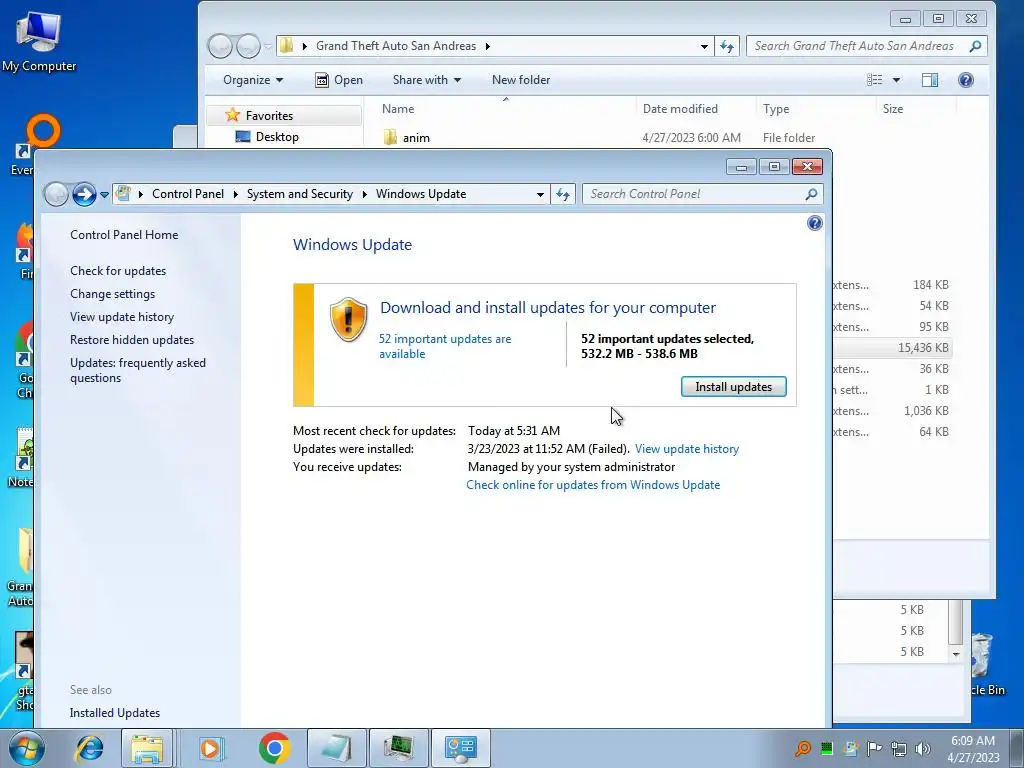Select Favorites in Explorer navigation pane
This screenshot has height=768, width=1024.
pos(269,116)
